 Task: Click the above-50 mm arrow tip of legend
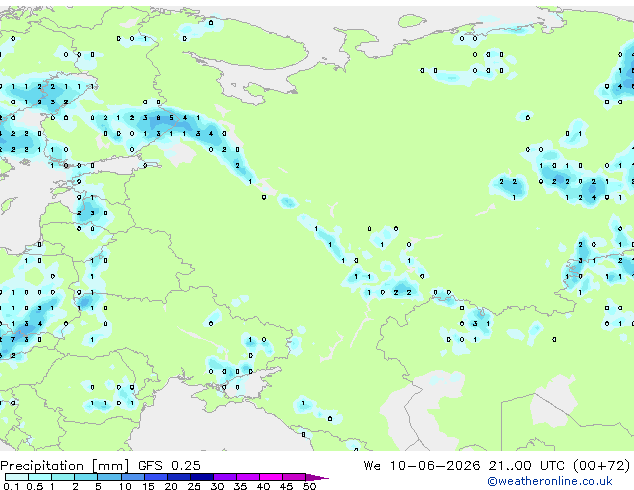[x=317, y=478]
